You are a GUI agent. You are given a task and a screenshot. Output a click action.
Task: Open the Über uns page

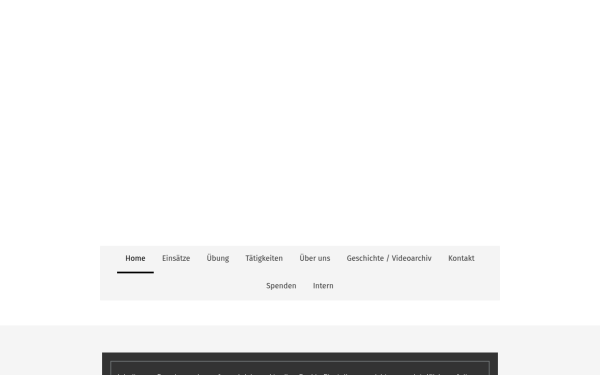(x=315, y=259)
